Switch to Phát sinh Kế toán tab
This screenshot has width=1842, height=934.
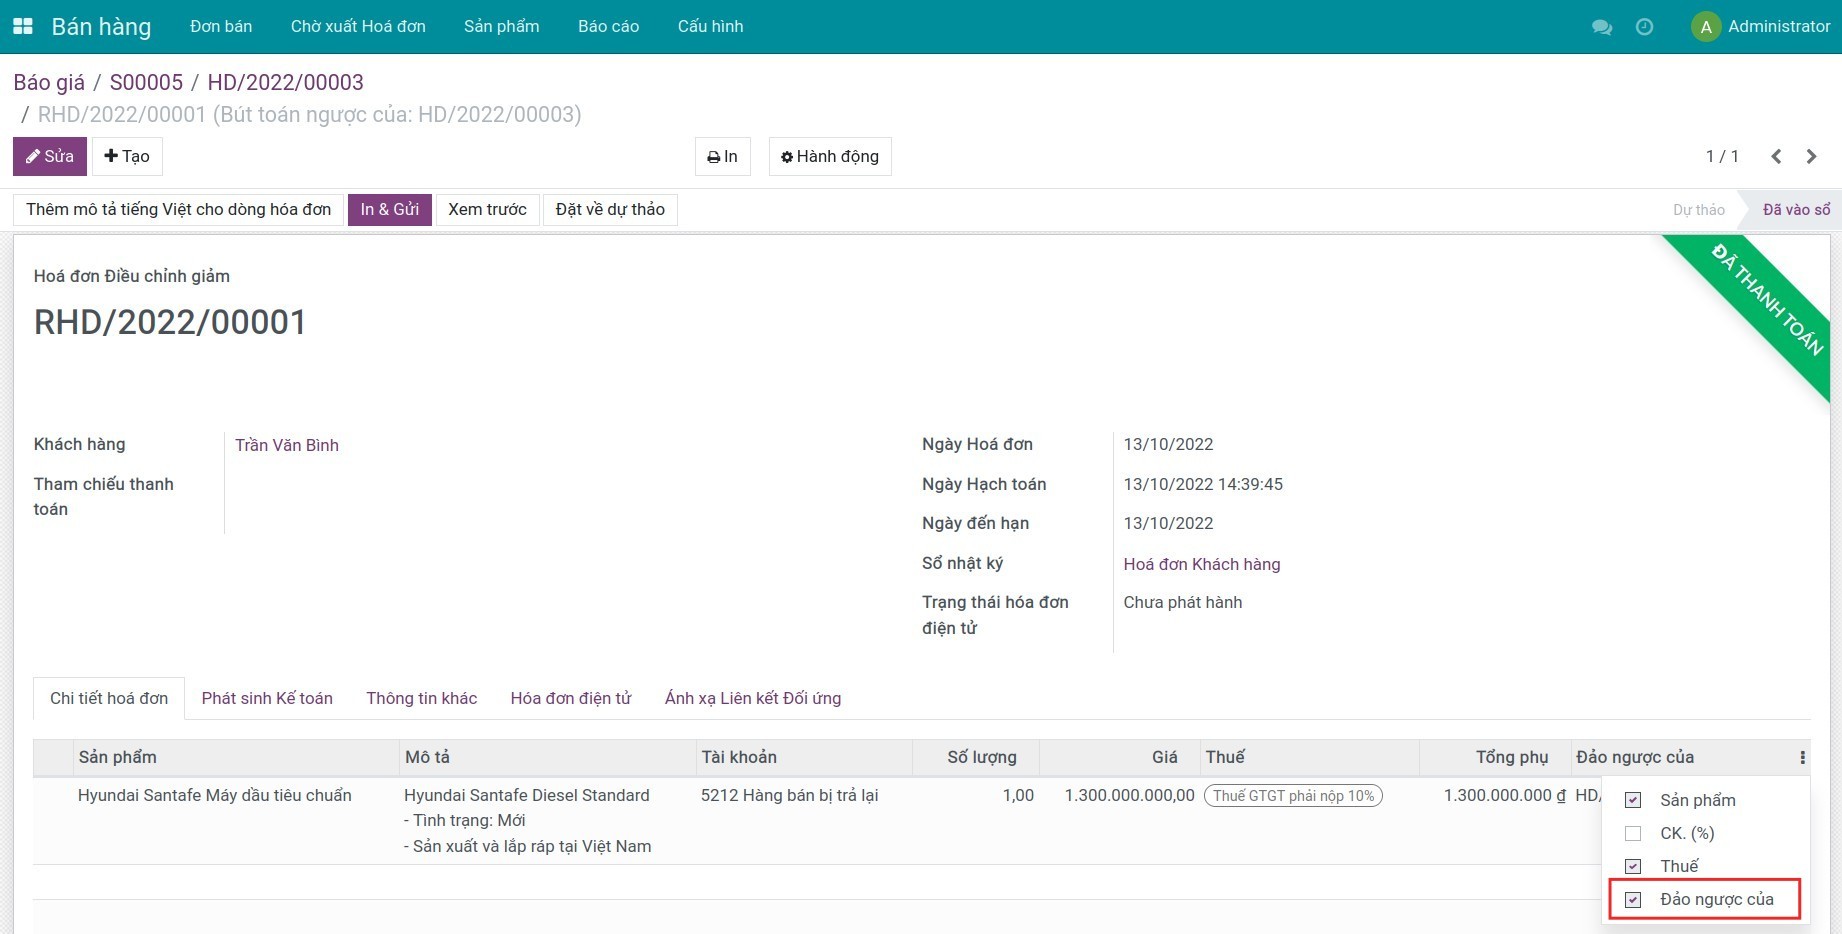click(x=267, y=698)
